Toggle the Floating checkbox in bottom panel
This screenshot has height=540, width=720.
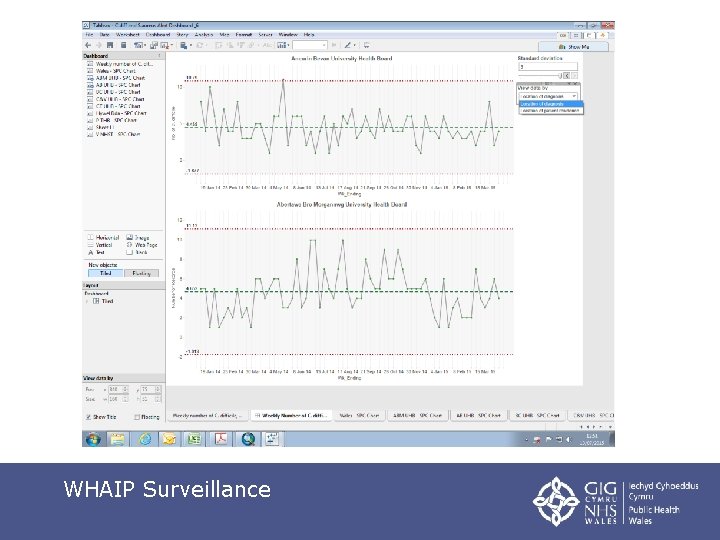137,417
